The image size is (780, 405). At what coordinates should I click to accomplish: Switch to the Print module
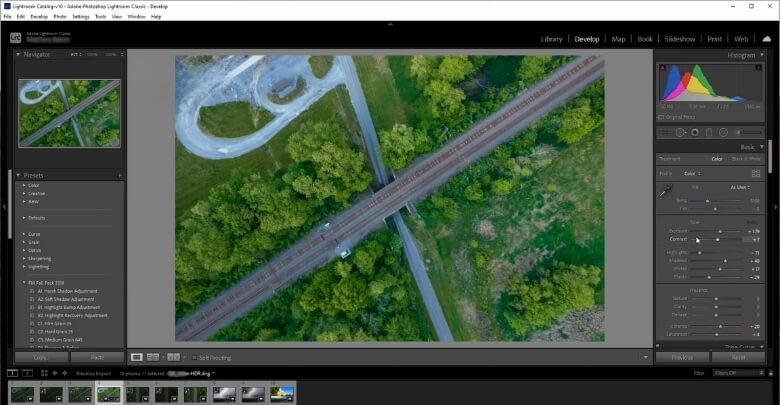click(714, 39)
